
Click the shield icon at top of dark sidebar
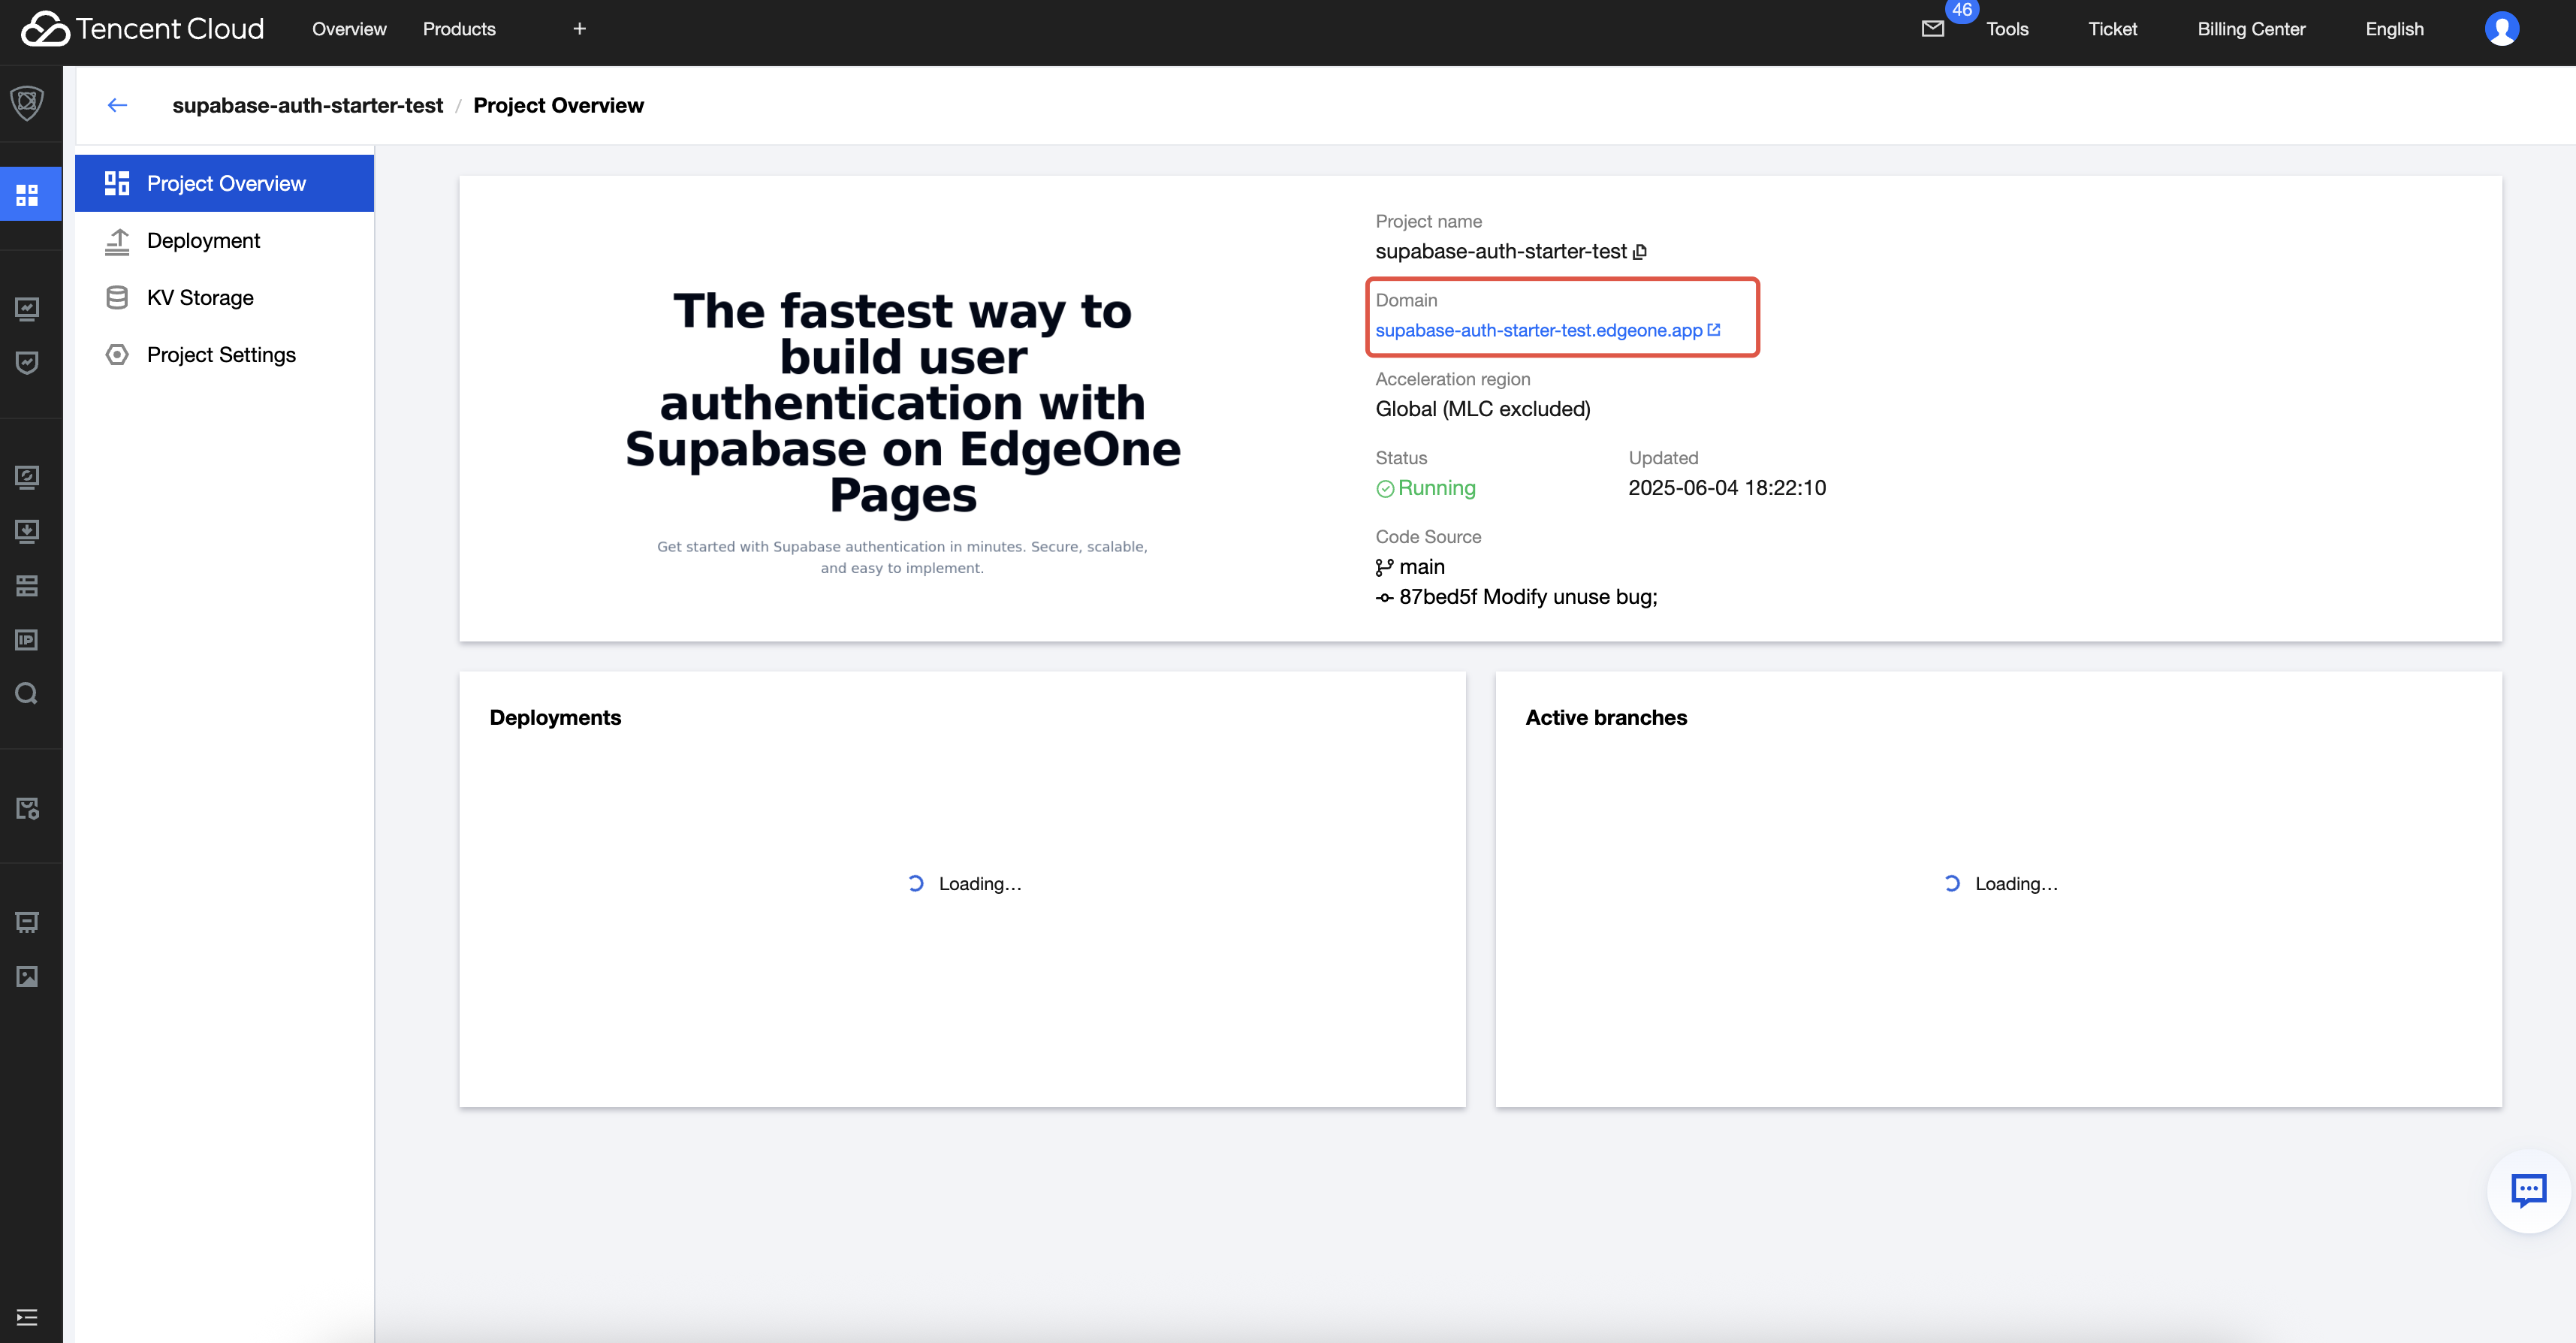coord(27,102)
